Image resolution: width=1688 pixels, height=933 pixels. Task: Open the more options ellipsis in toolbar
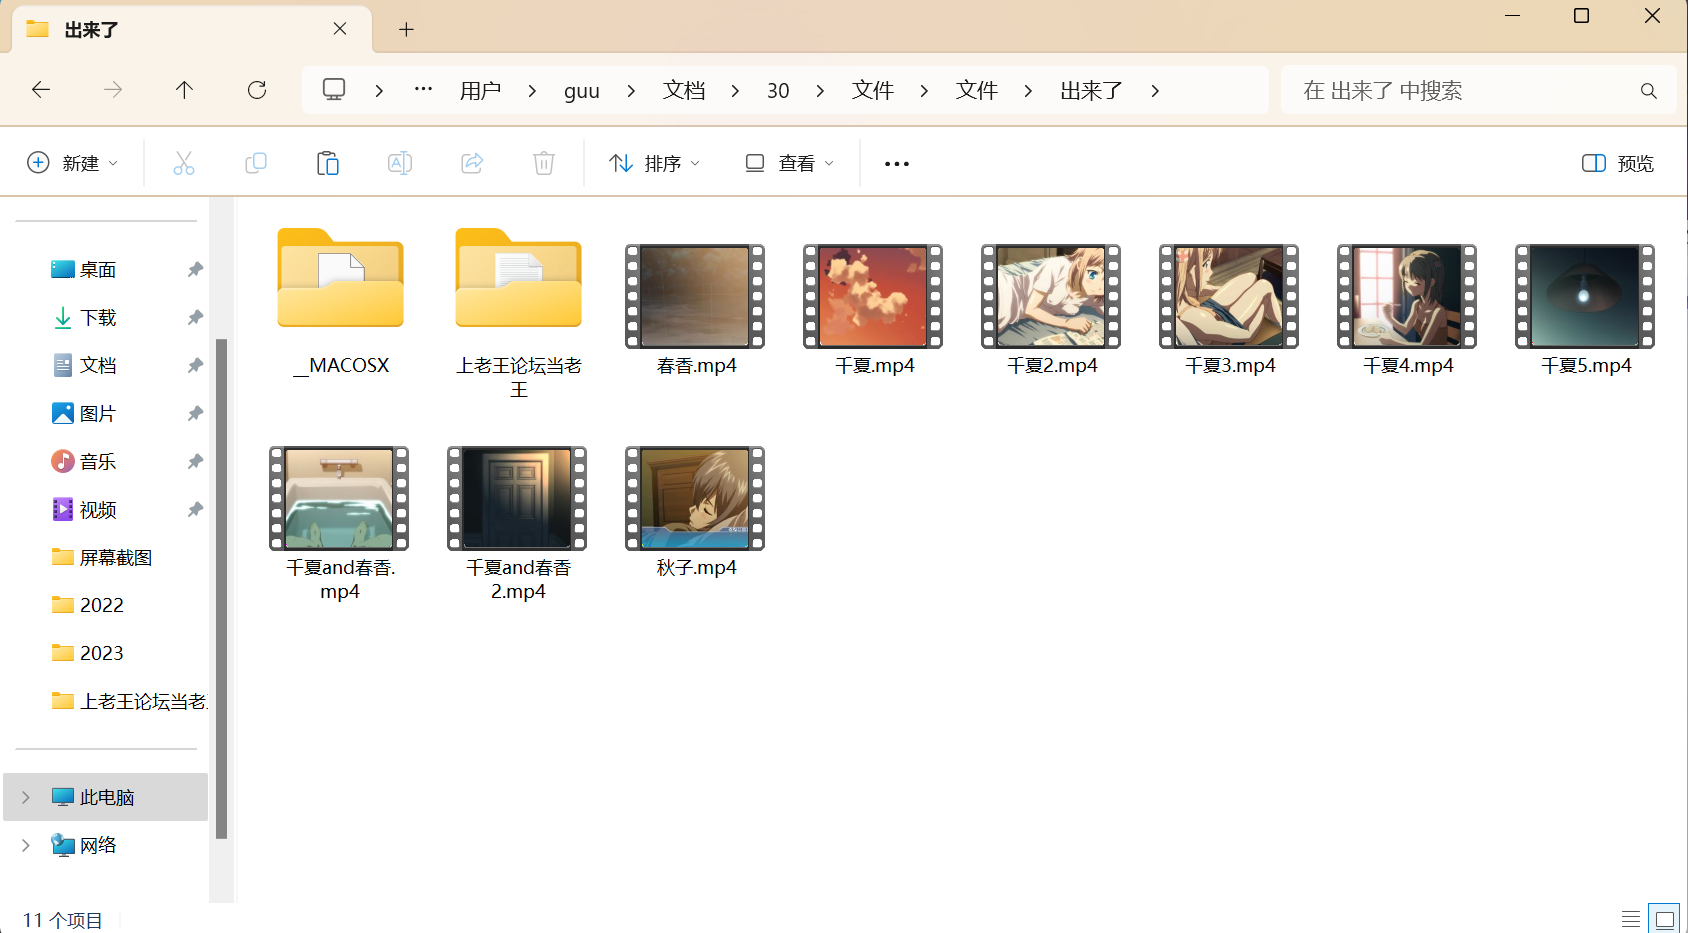point(897,164)
